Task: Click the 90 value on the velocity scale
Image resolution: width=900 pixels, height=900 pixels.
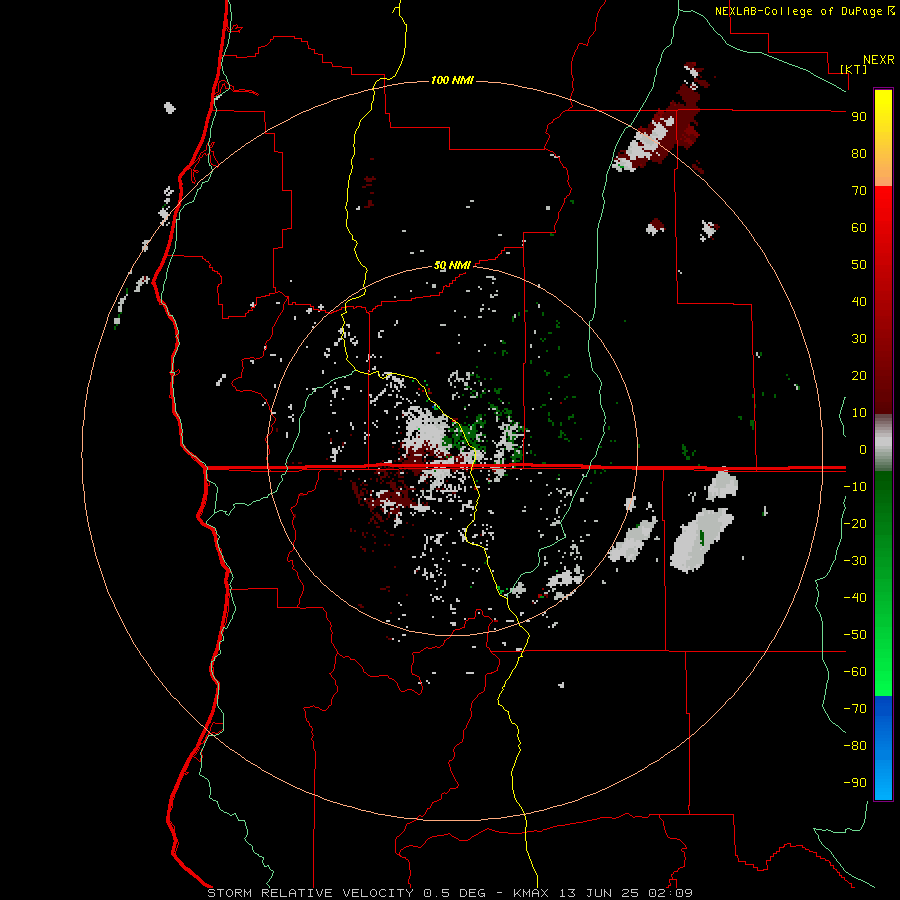Action: (859, 117)
